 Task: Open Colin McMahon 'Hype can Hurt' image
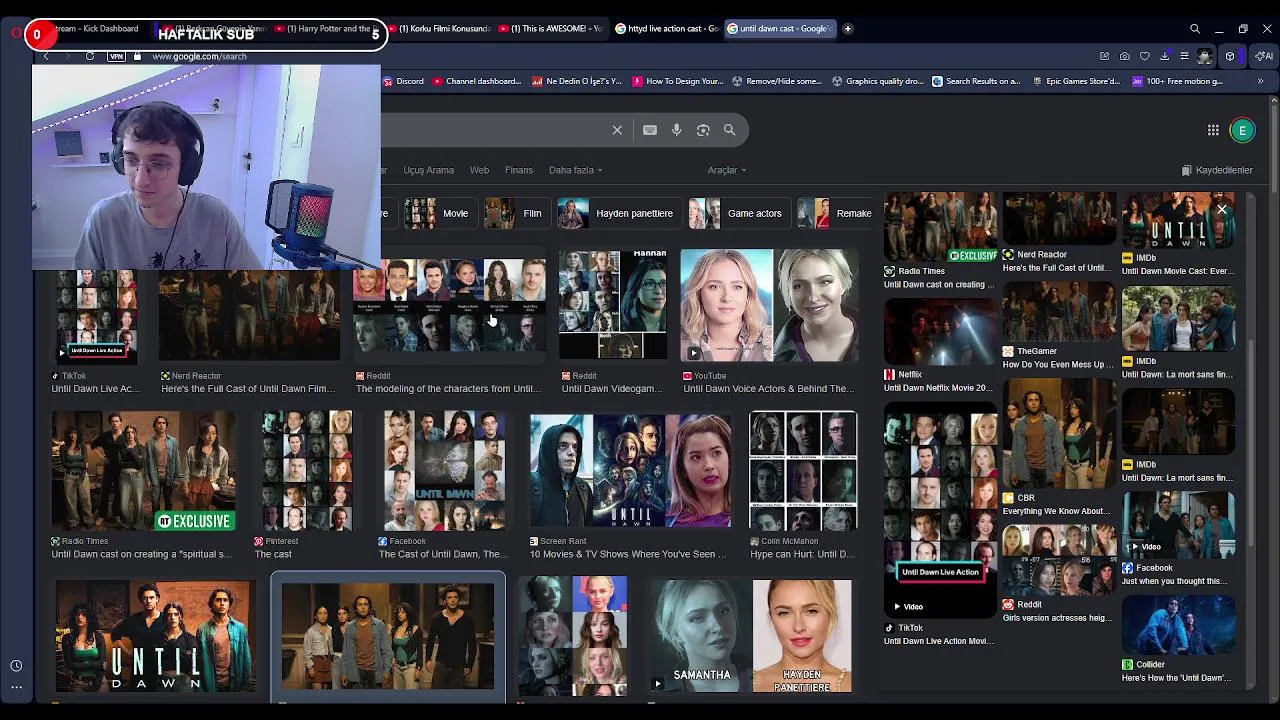pos(803,470)
